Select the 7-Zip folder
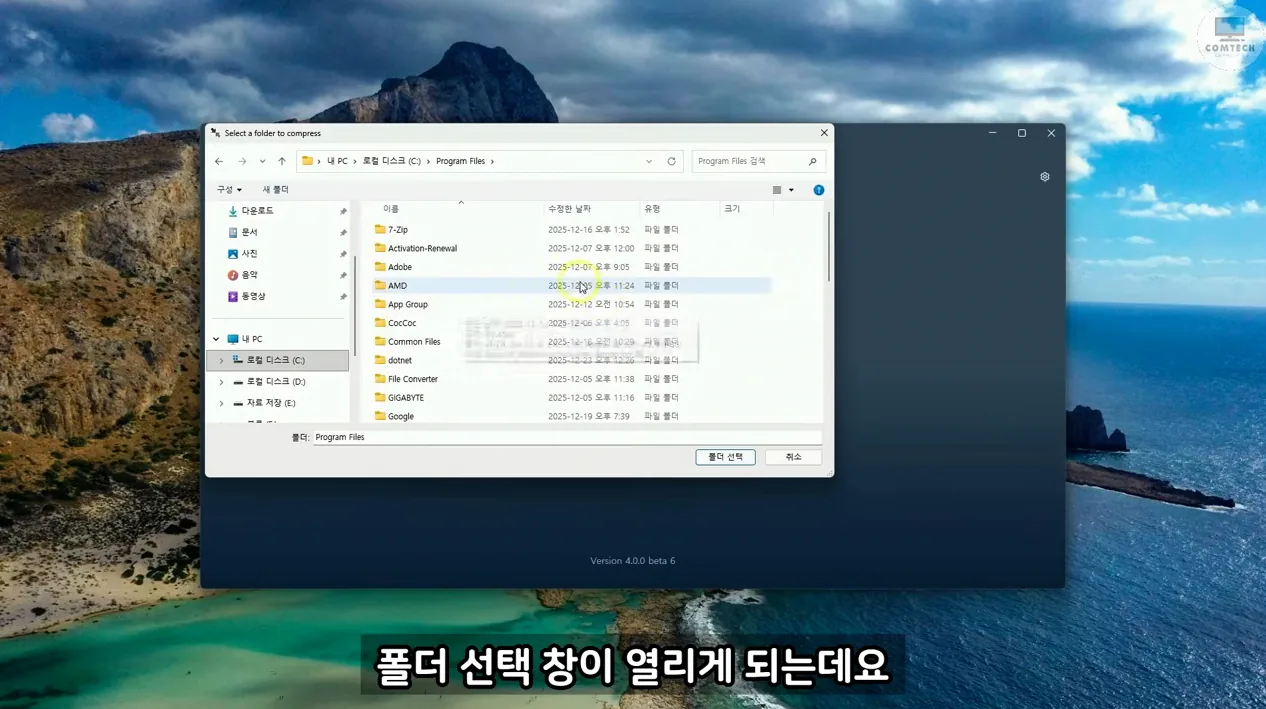Screen dimensions: 1266x709 tap(398, 230)
